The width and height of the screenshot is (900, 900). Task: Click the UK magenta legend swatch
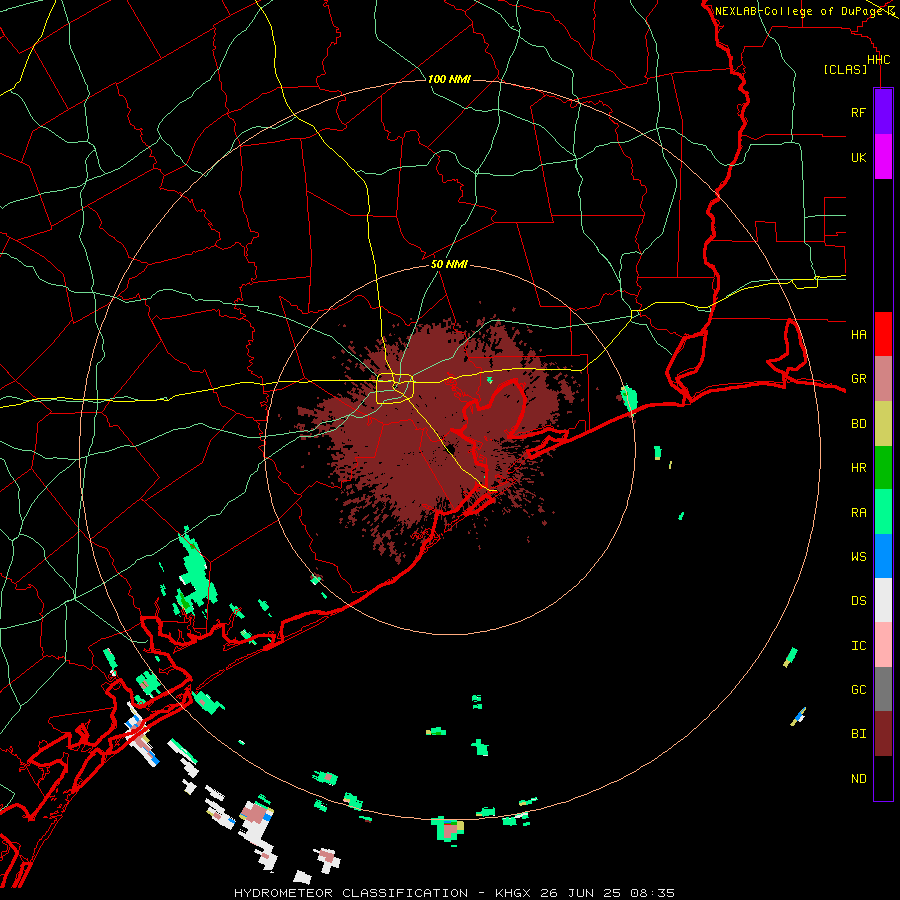click(883, 157)
